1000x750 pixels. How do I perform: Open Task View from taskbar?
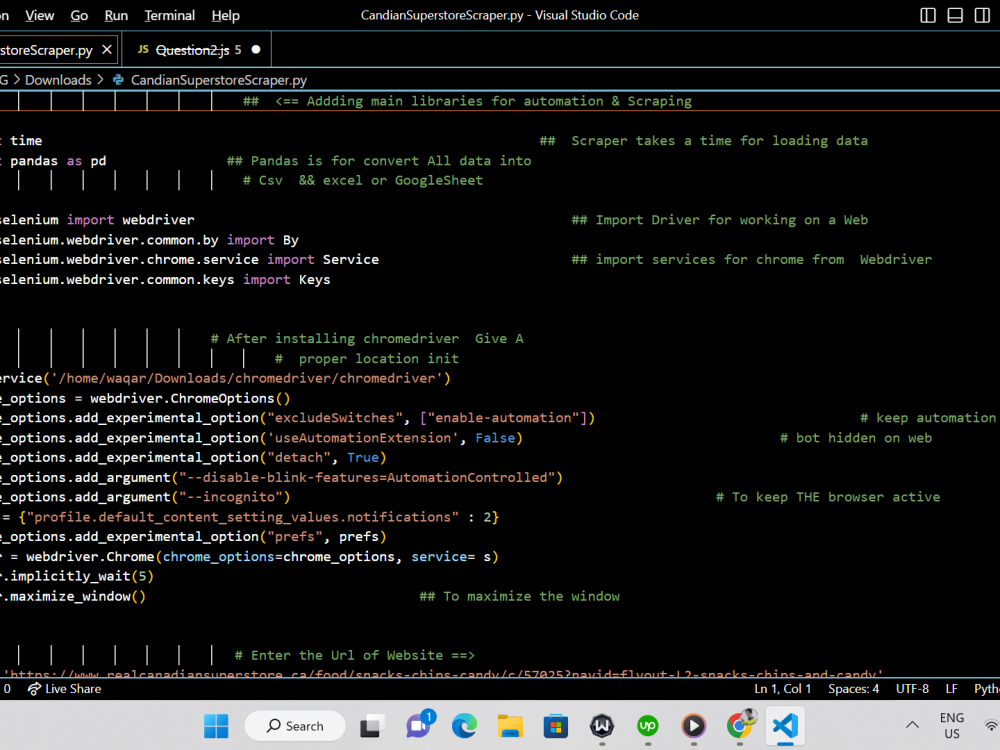(371, 726)
